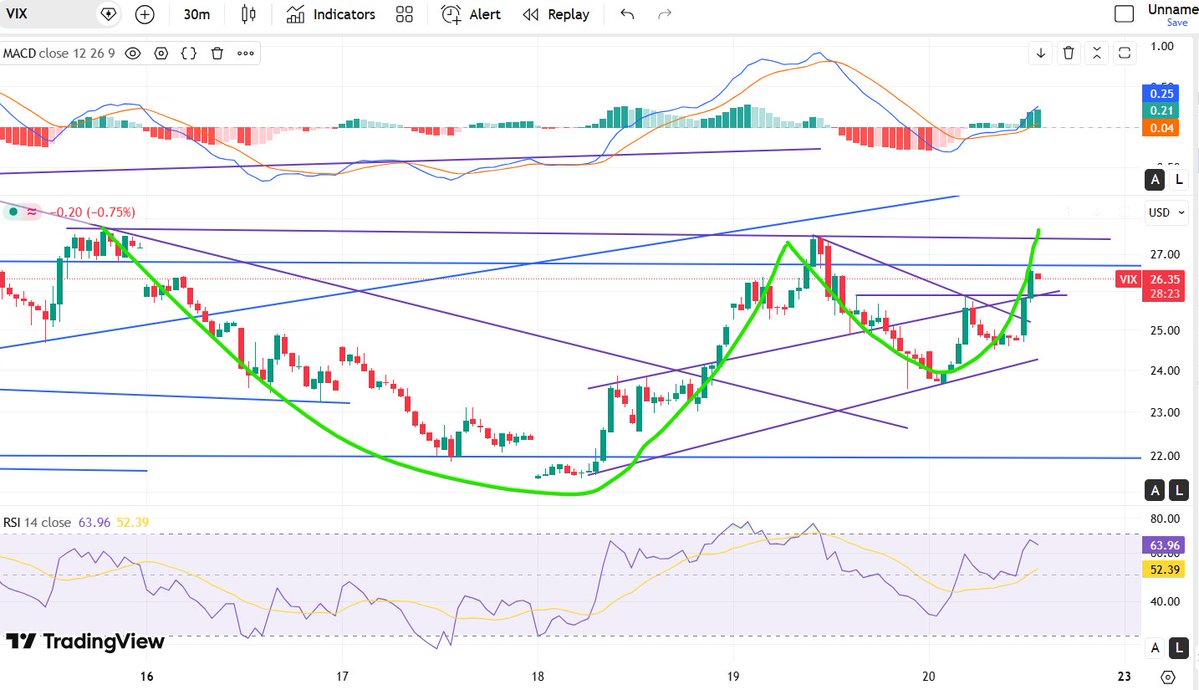Open the layout setup square icon
Image resolution: width=1199 pixels, height=690 pixels.
tap(1124, 14)
